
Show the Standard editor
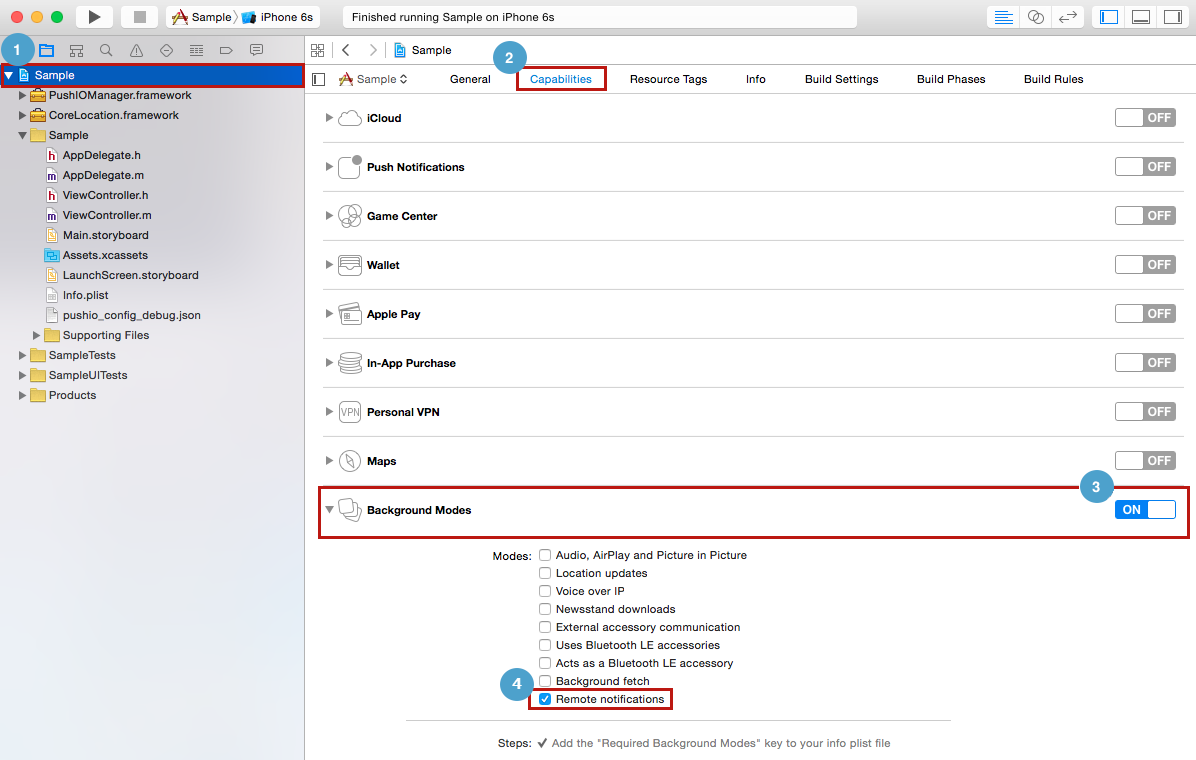[1004, 17]
